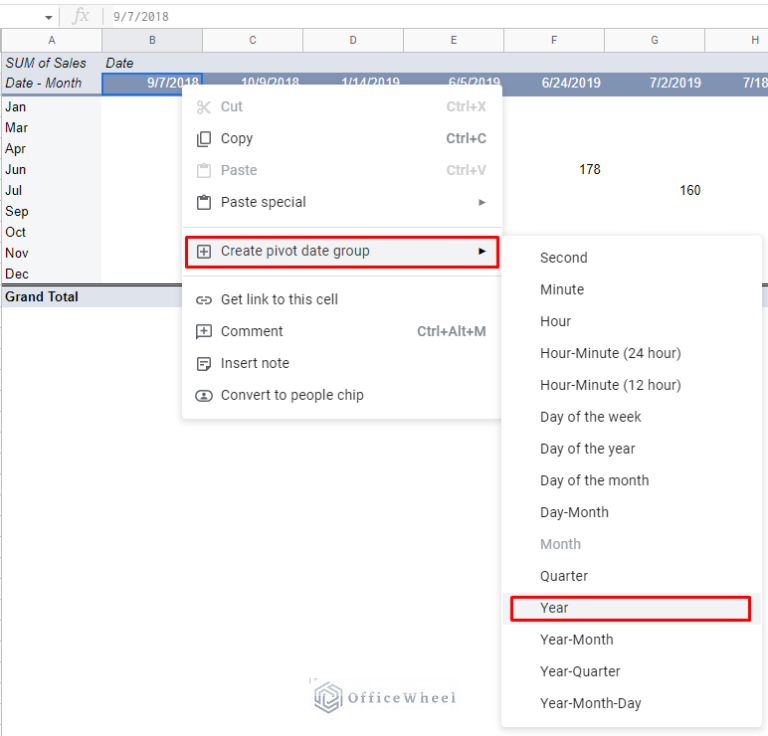
Task: Expand Create pivot date group submenu arrow
Action: pos(482,251)
